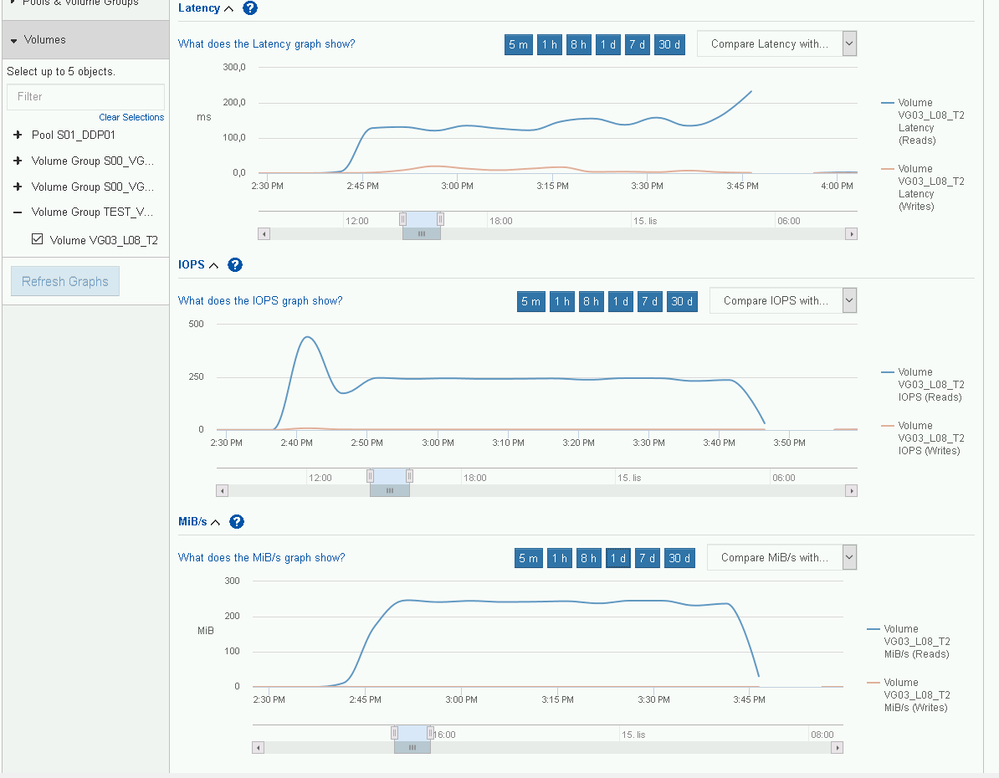
Task: Select the 30 d range on IOPS graph
Action: [682, 301]
